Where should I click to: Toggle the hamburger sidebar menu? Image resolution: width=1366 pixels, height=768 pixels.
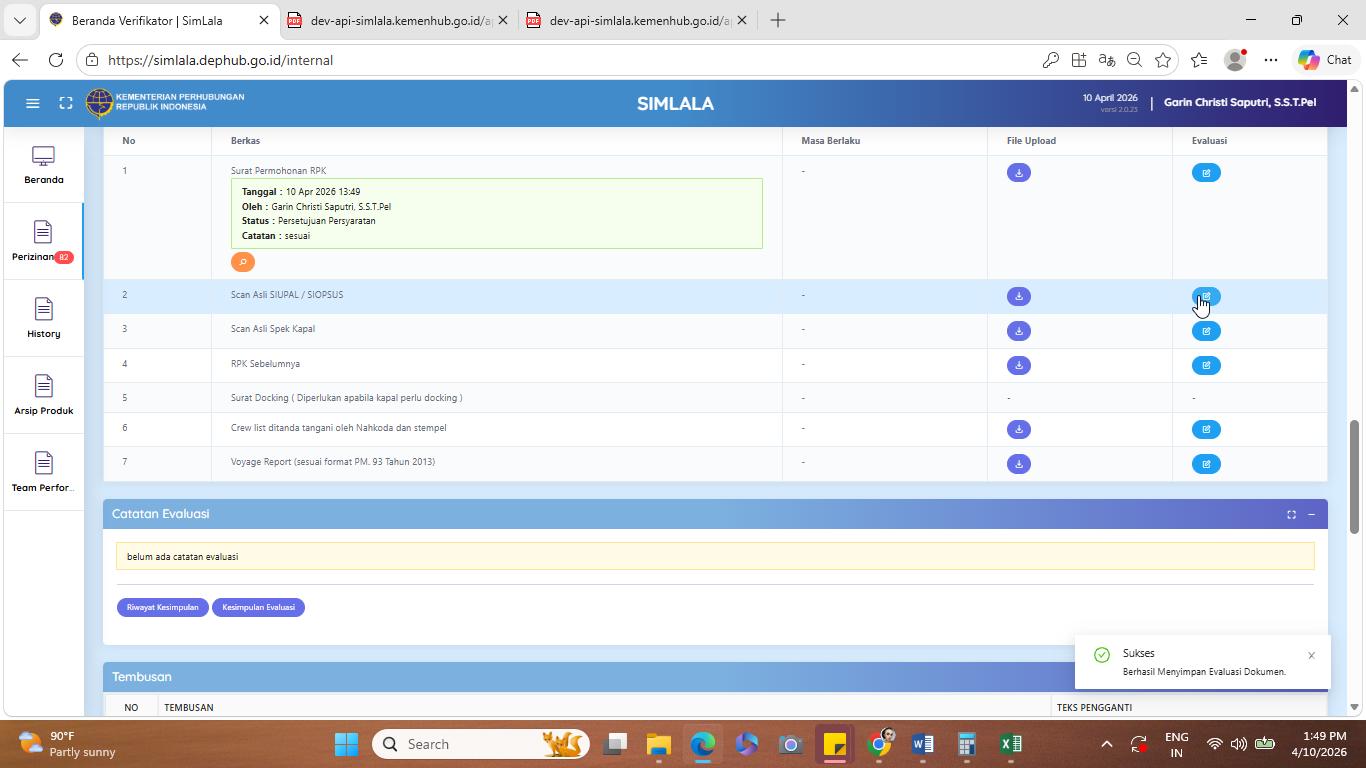pos(32,103)
